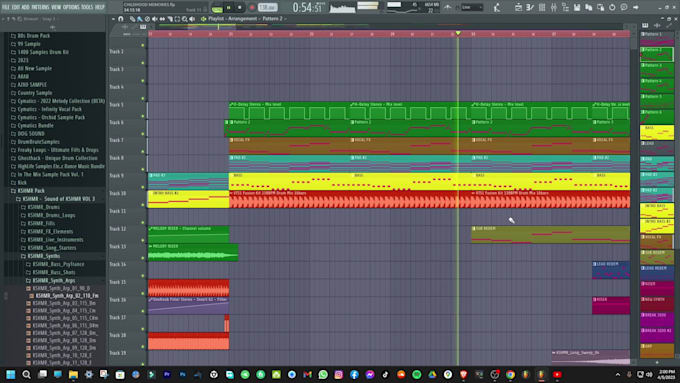The height and width of the screenshot is (383, 680).
Task: Open the HELP menu
Action: point(100,7)
